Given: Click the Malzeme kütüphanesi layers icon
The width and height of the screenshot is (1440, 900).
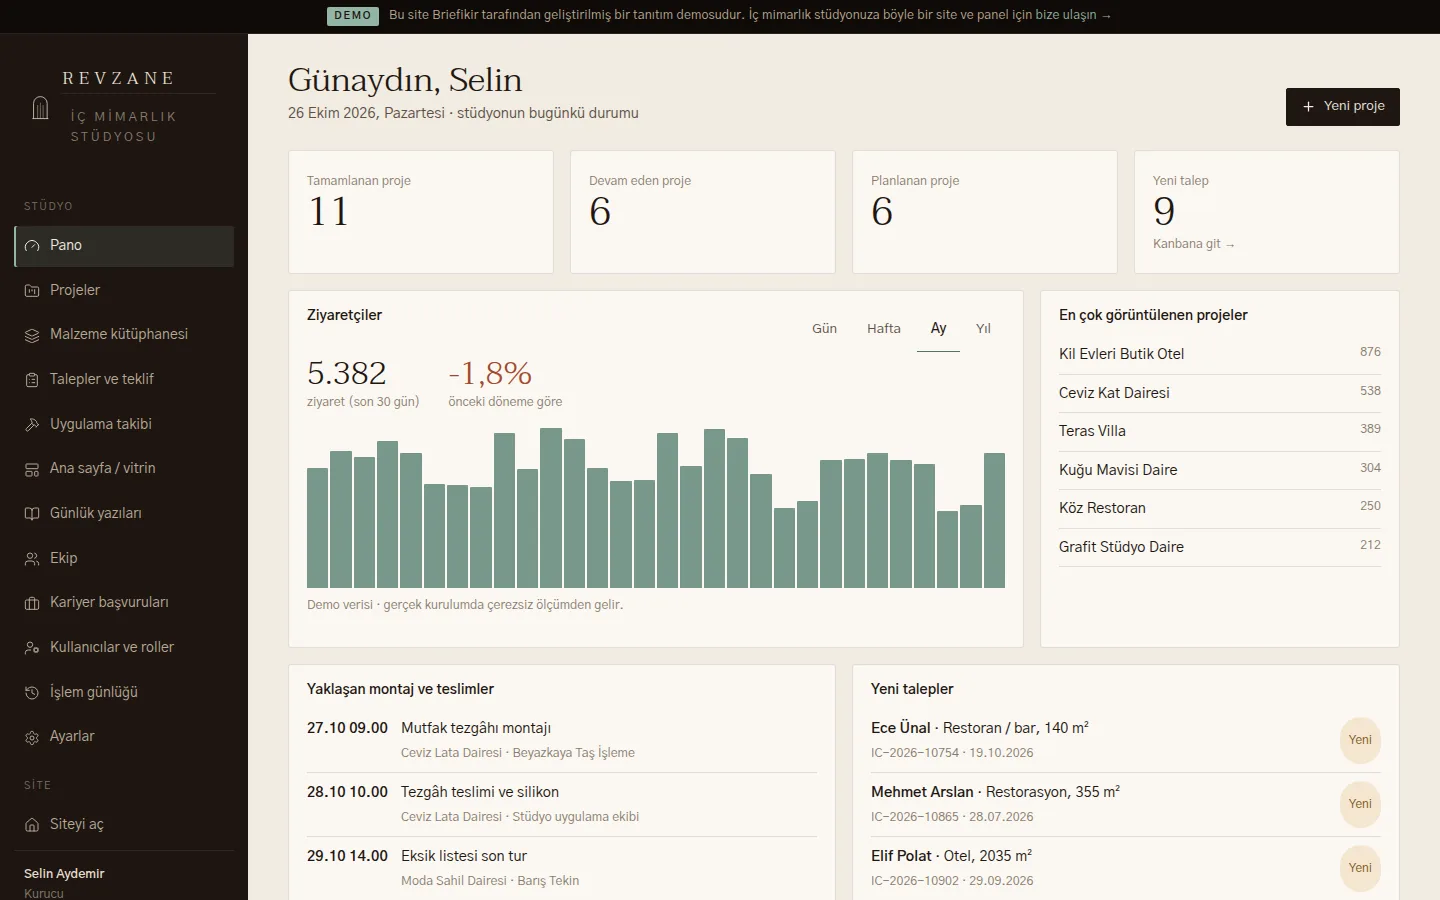Looking at the screenshot, I should 32,335.
